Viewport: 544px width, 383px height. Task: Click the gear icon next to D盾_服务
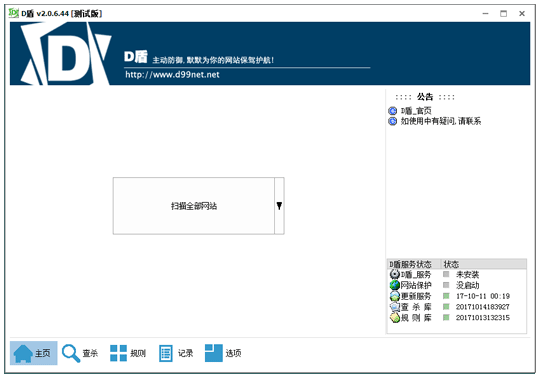point(394,274)
